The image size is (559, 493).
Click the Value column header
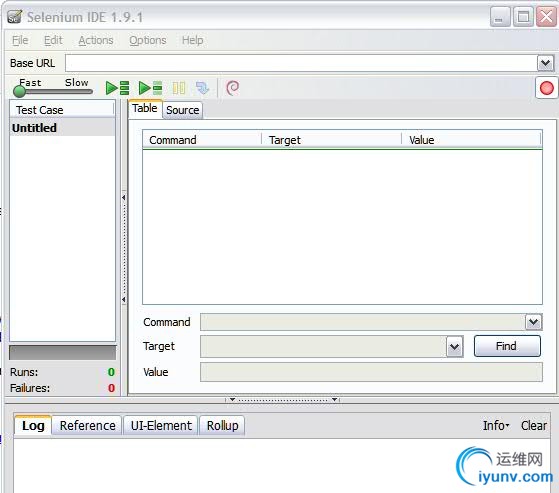(x=471, y=140)
